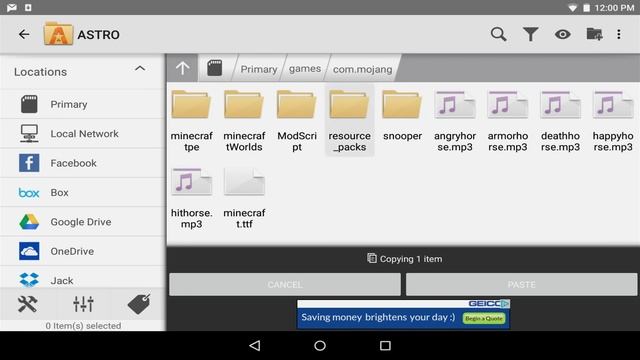Open the resource_packs folder
This screenshot has height=360, width=640.
pyautogui.click(x=349, y=120)
